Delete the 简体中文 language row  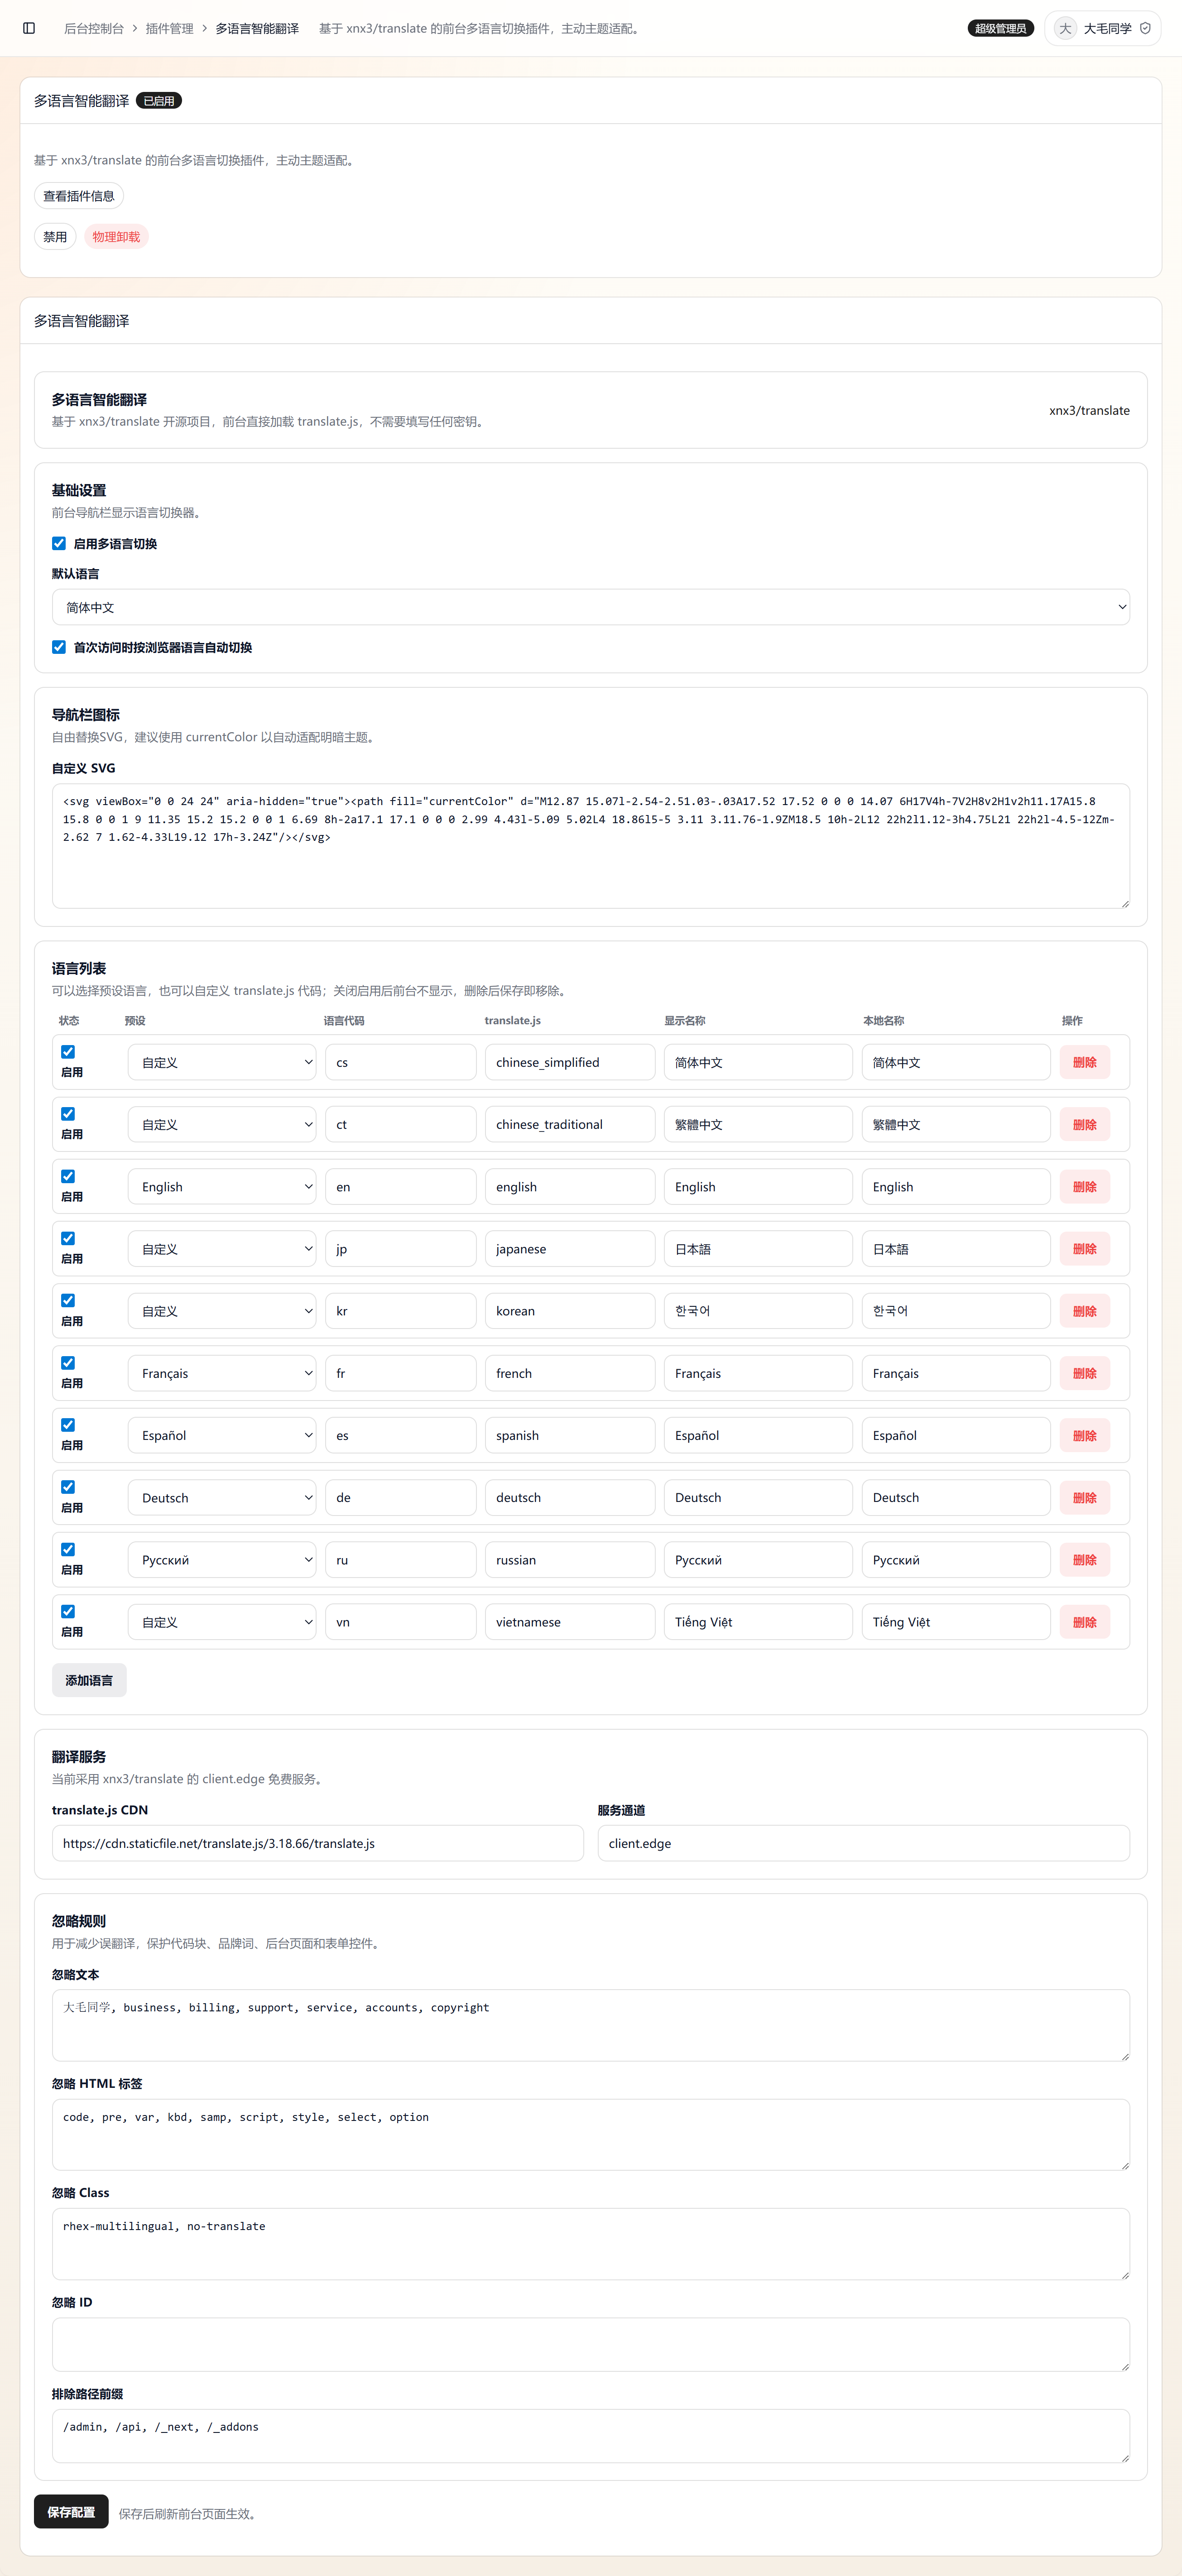tap(1085, 1062)
